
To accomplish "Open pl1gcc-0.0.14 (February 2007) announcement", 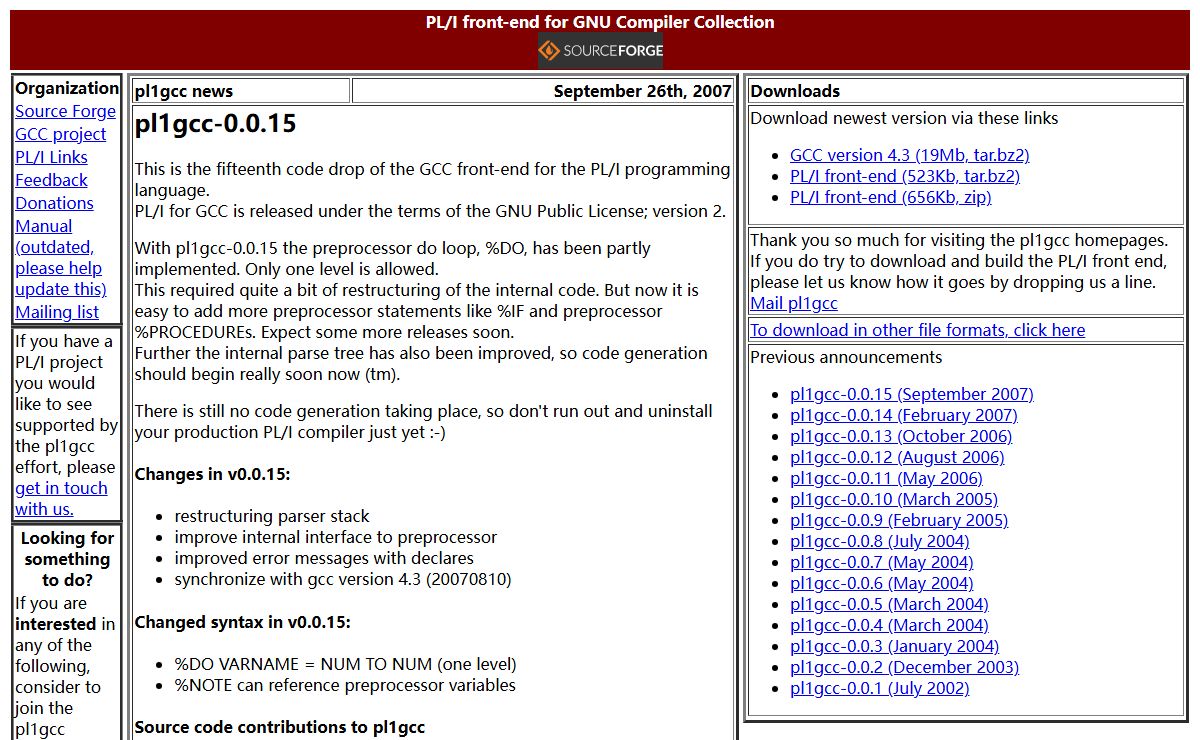I will point(903,415).
